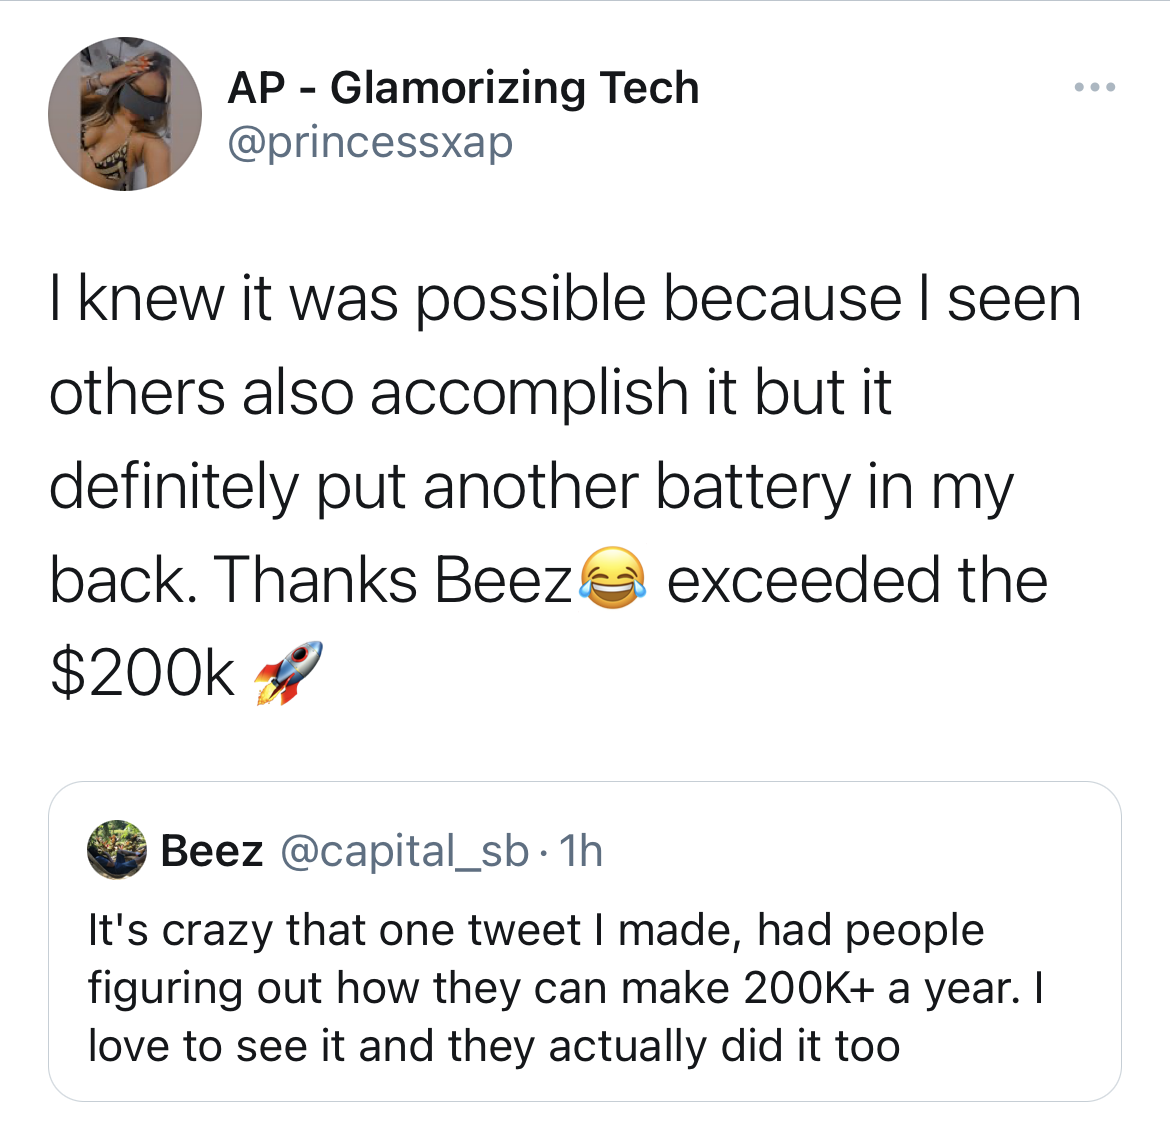
Task: Click quoted line mentioning 200K+ a year
Action: tap(565, 989)
